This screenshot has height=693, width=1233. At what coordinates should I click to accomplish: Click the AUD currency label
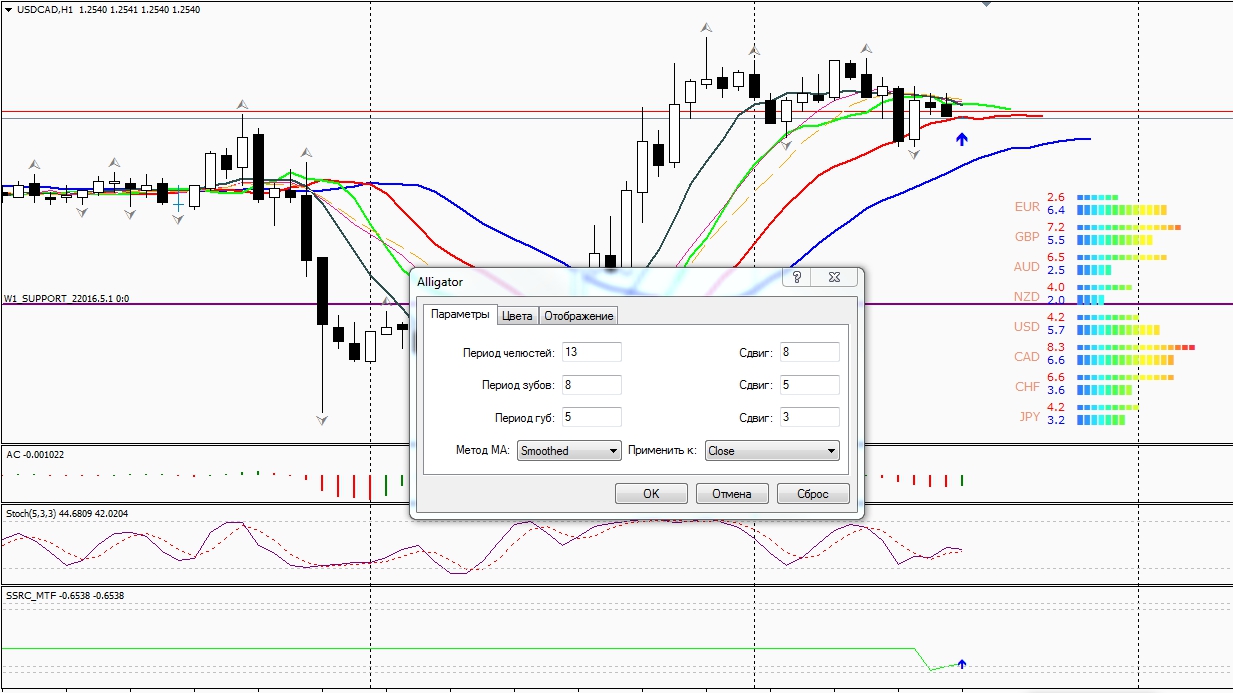[1027, 267]
